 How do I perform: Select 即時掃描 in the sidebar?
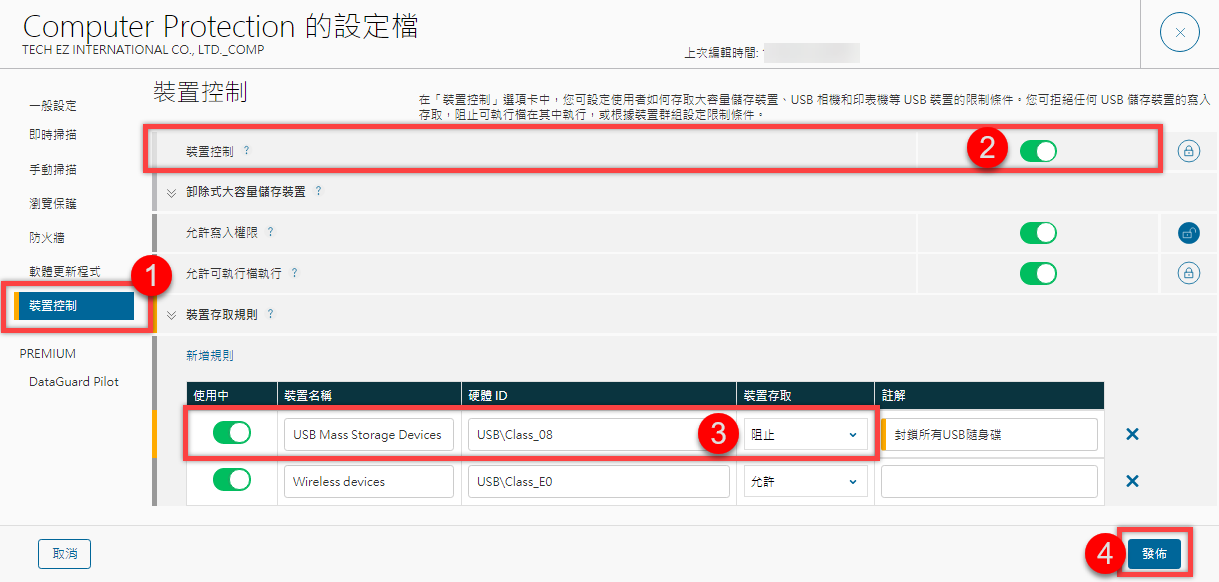point(53,135)
